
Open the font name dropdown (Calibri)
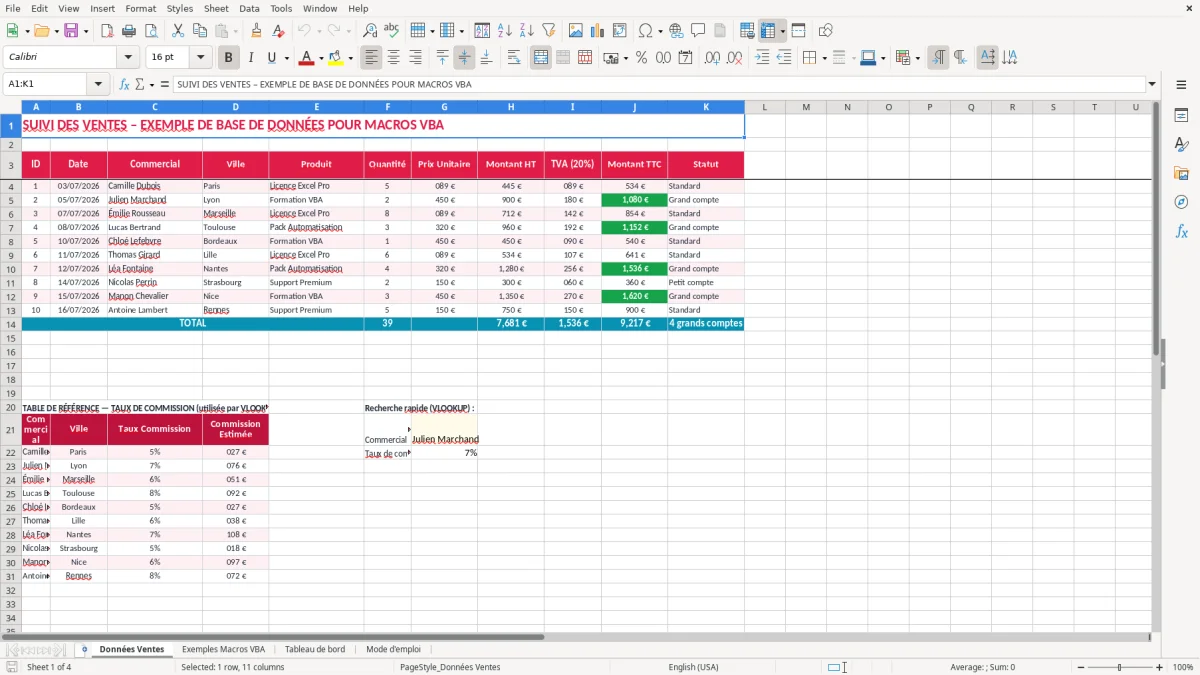(x=127, y=58)
